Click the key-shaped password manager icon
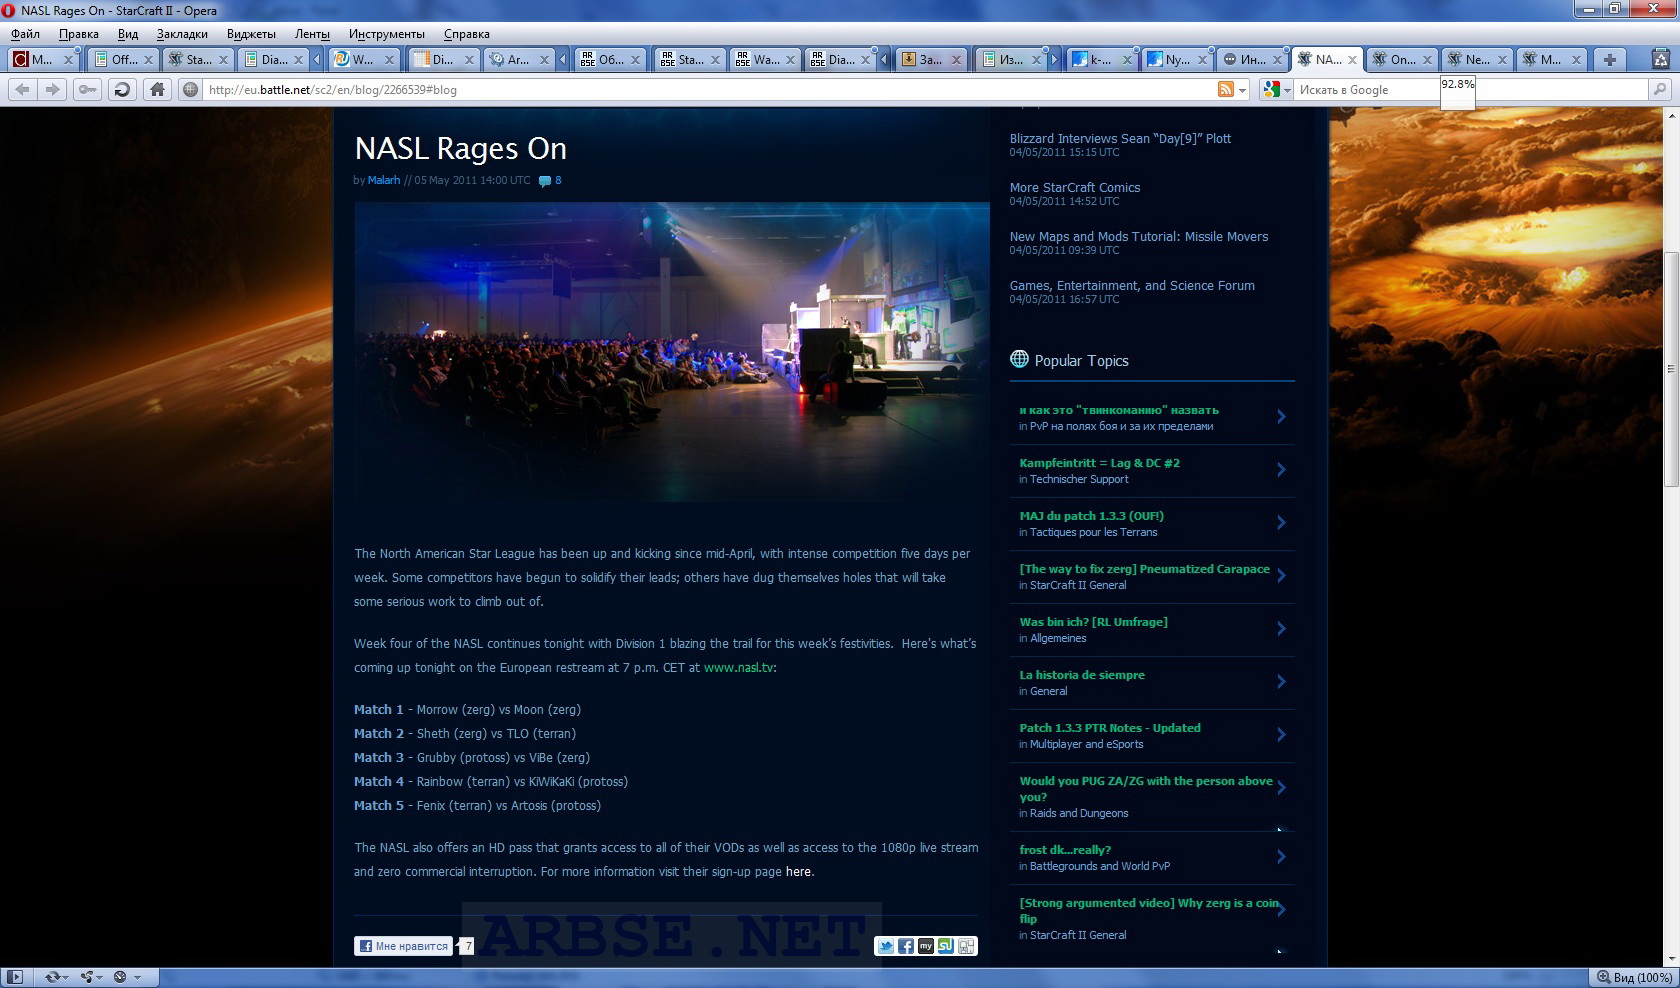The width and height of the screenshot is (1680, 988). (x=88, y=89)
